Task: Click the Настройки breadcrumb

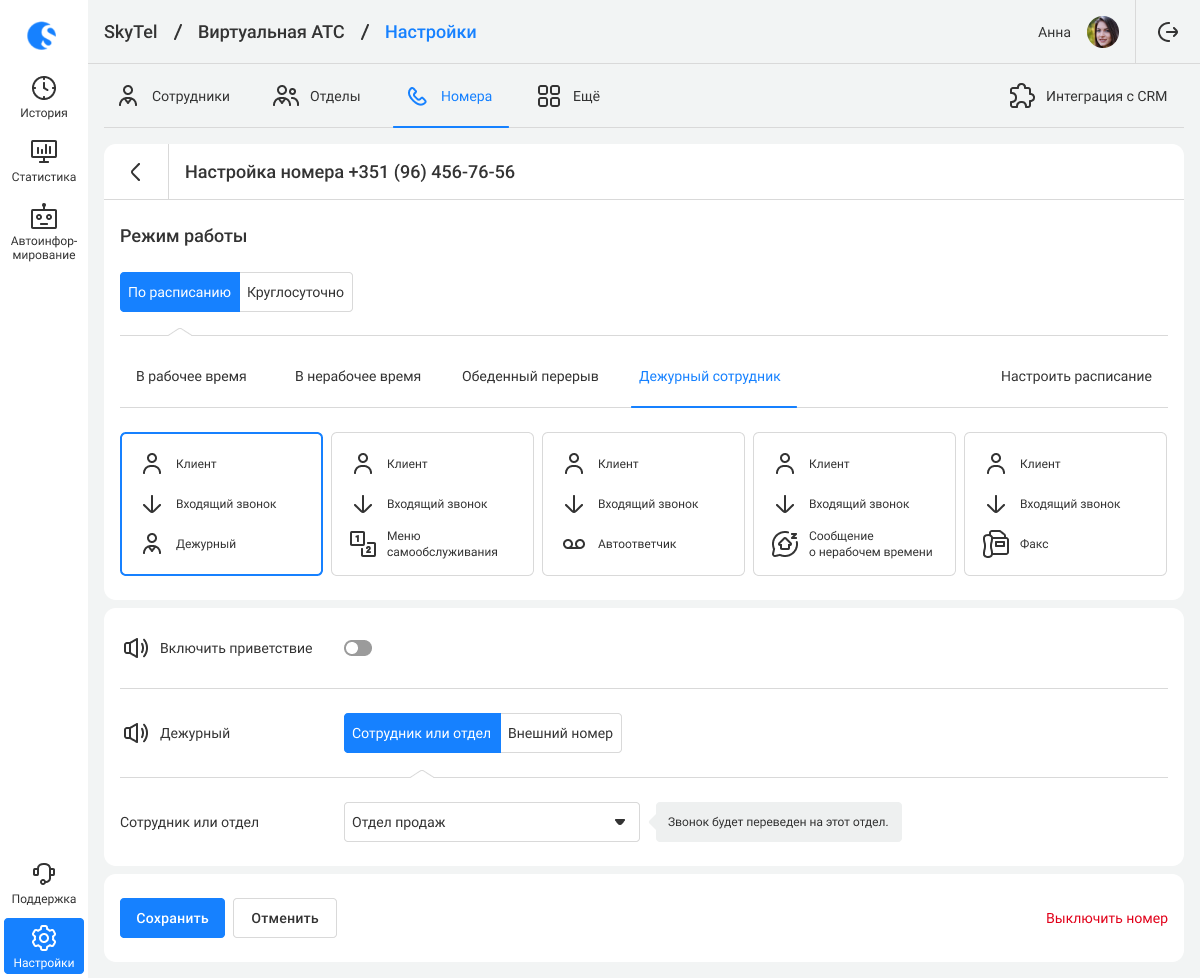Action: (x=431, y=32)
